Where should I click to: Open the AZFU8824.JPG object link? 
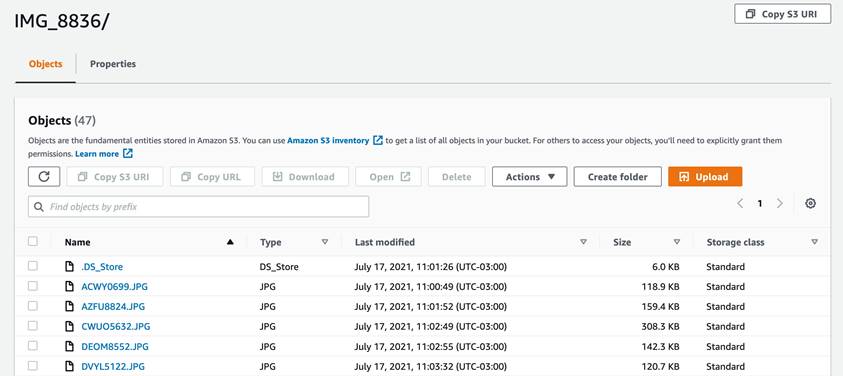113,307
